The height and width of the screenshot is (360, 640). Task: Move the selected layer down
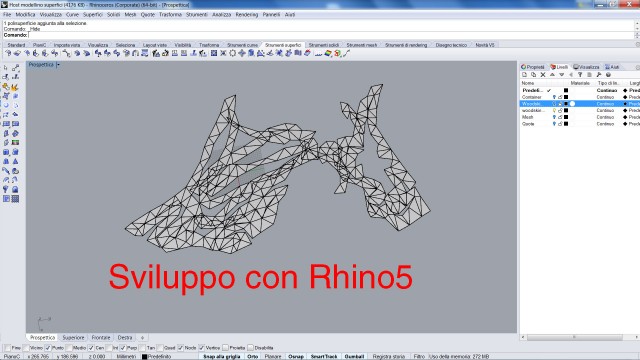(562, 75)
